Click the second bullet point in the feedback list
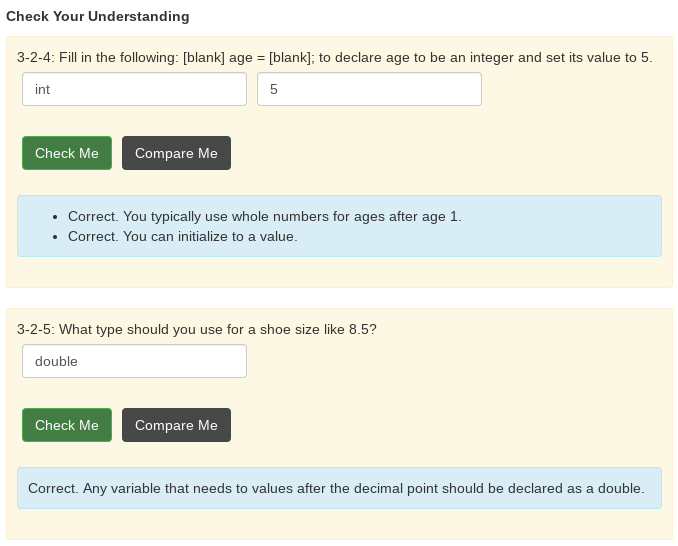 coord(54,237)
